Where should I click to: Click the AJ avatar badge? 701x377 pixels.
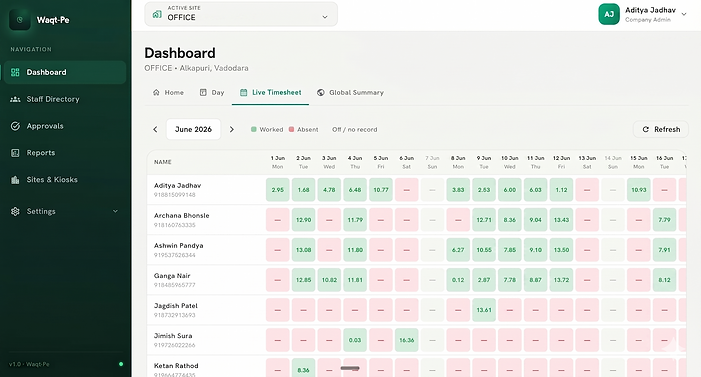coord(609,14)
